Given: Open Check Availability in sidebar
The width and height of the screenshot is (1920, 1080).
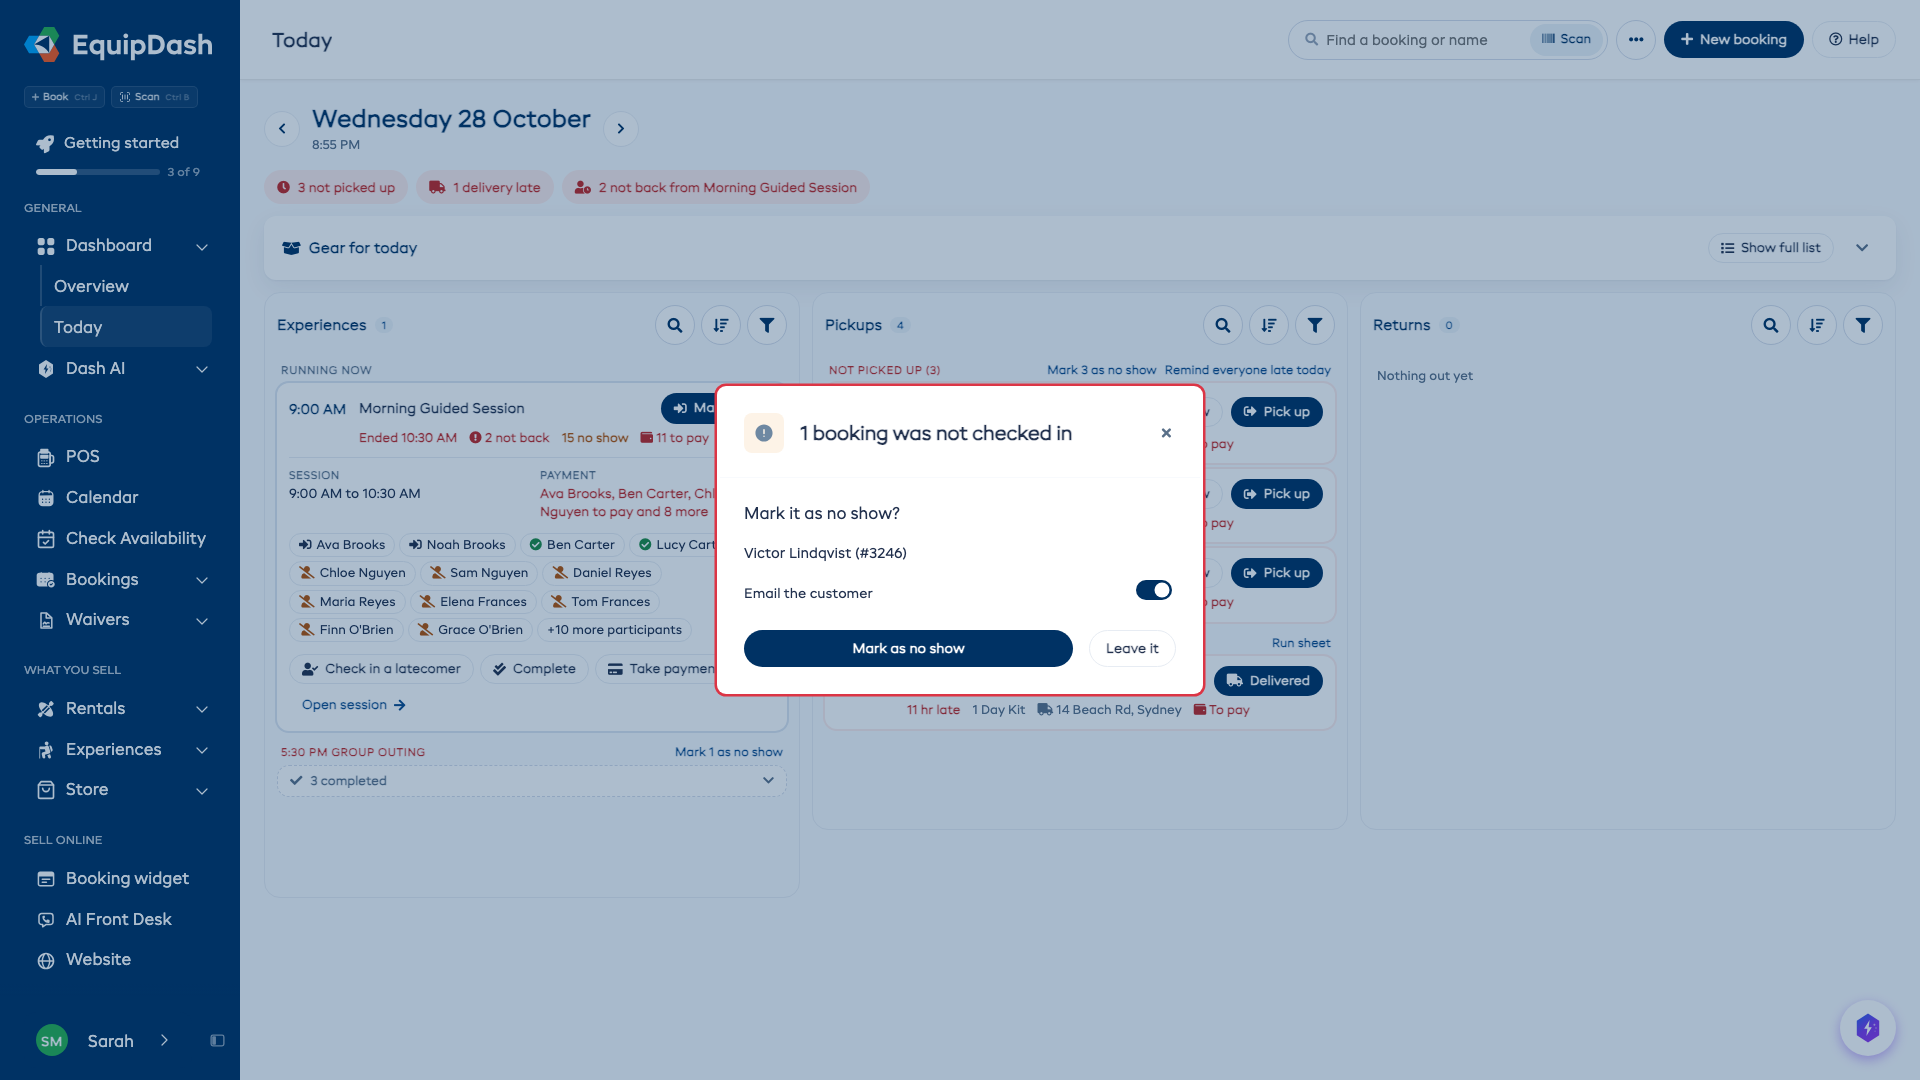Looking at the screenshot, I should [x=123, y=539].
